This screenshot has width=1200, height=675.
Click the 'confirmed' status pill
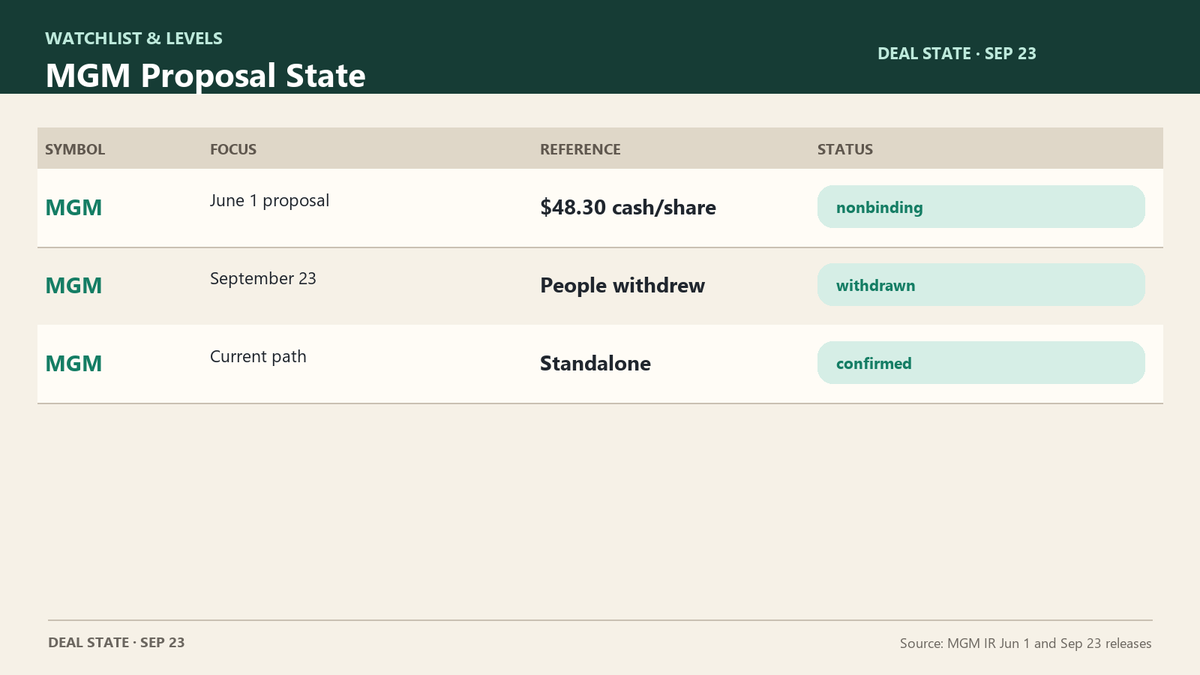pos(981,363)
